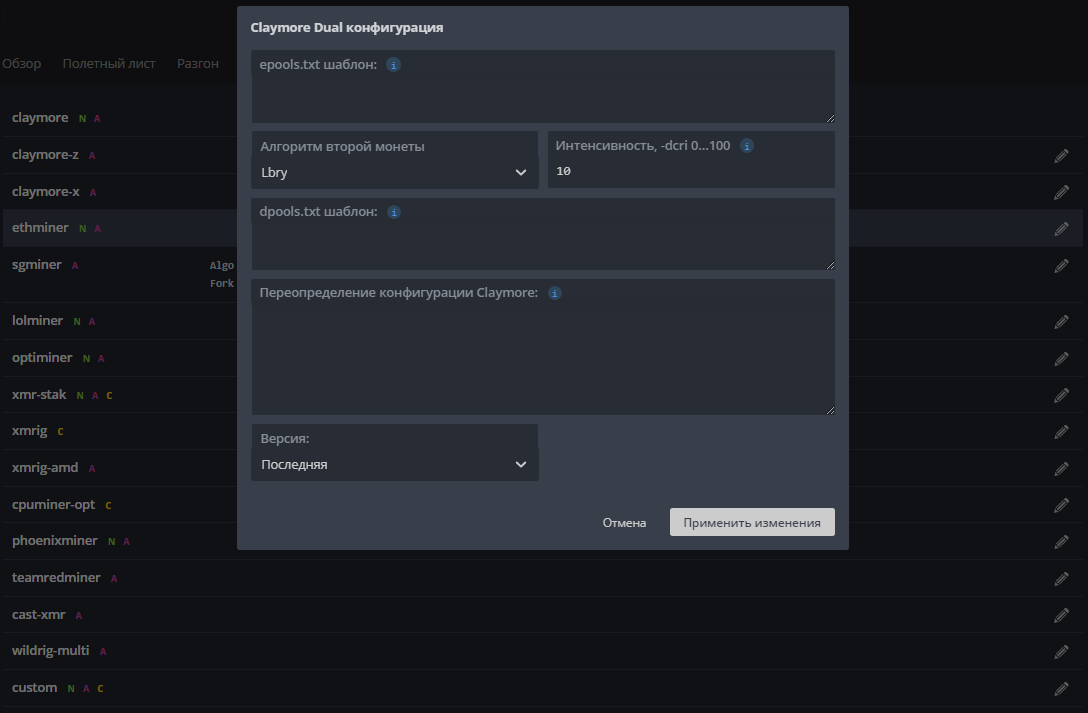Edit the claymore-z miner pencil icon
This screenshot has width=1088, height=713.
1061,155
